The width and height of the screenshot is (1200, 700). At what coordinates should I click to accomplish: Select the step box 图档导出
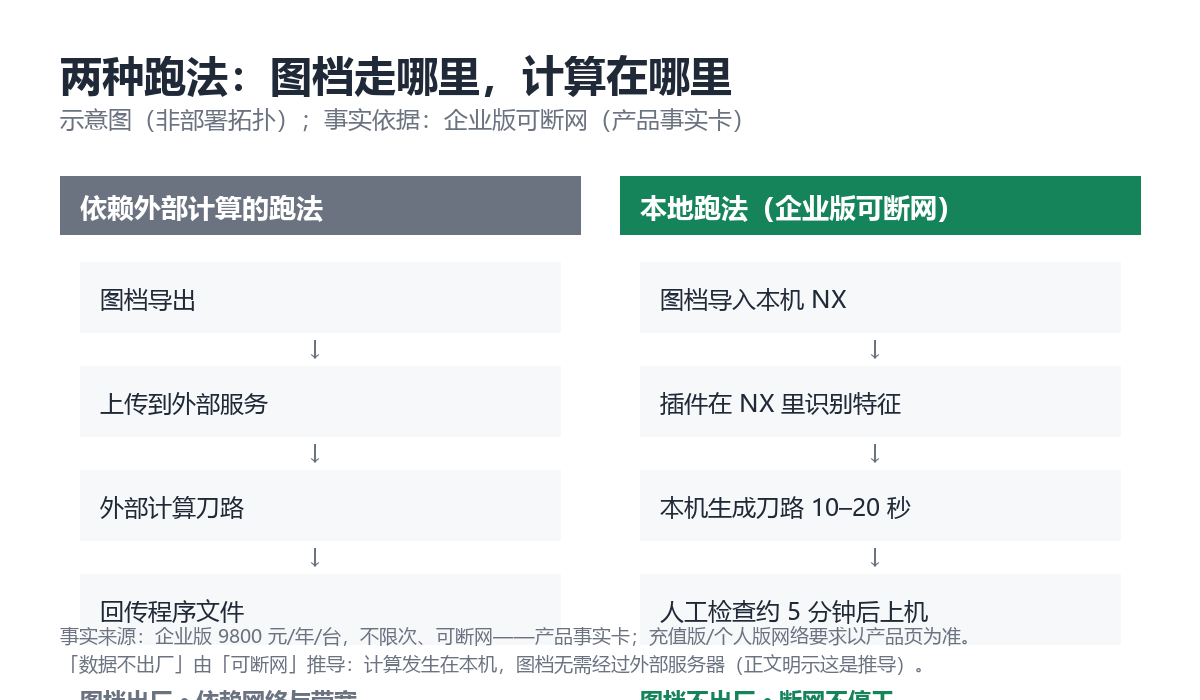(320, 298)
